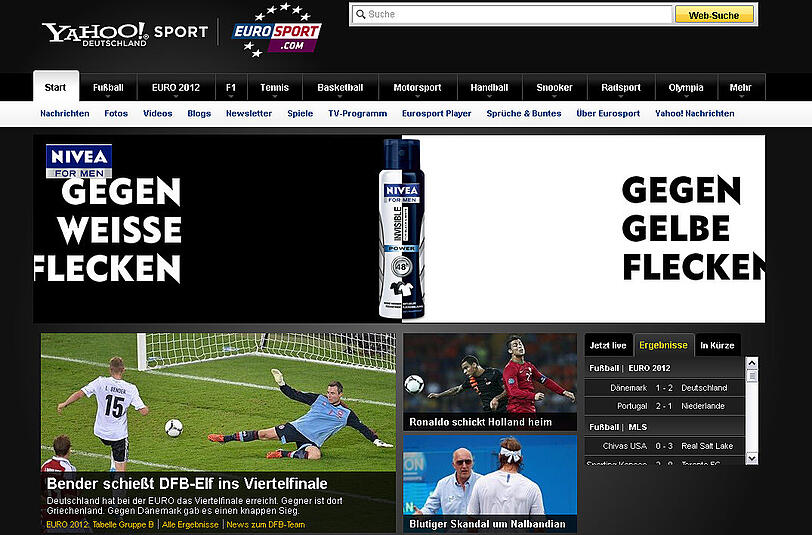Switch to the Jetzt live tab
This screenshot has width=812, height=535.
click(x=608, y=345)
